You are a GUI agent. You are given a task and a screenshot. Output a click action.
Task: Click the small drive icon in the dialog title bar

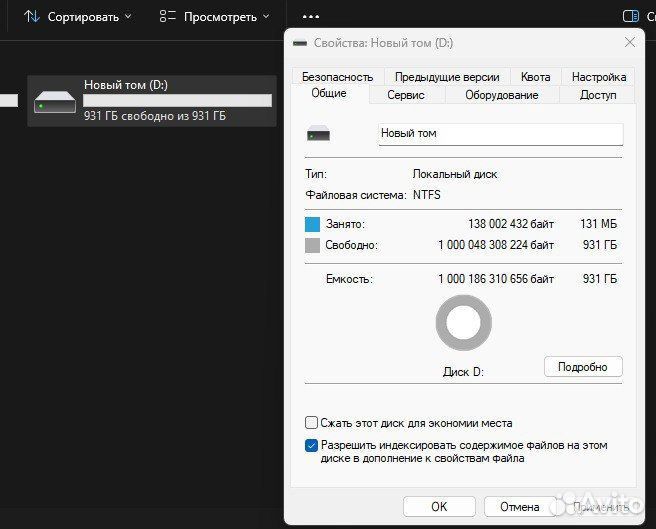click(301, 43)
